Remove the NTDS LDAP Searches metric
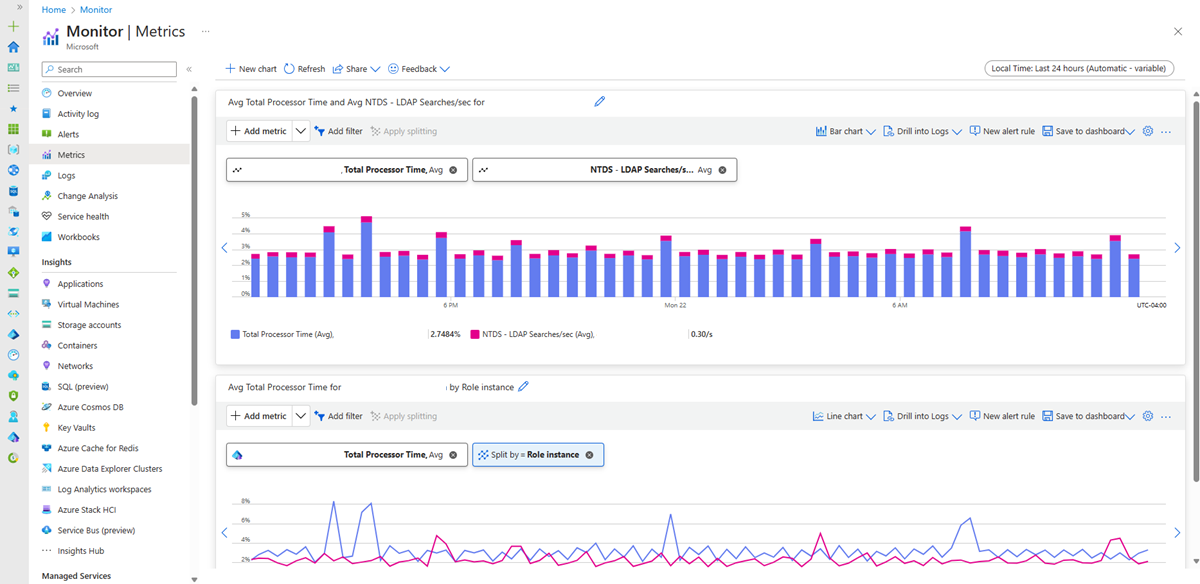Screen dimensions: 1200x584 (x=722, y=170)
